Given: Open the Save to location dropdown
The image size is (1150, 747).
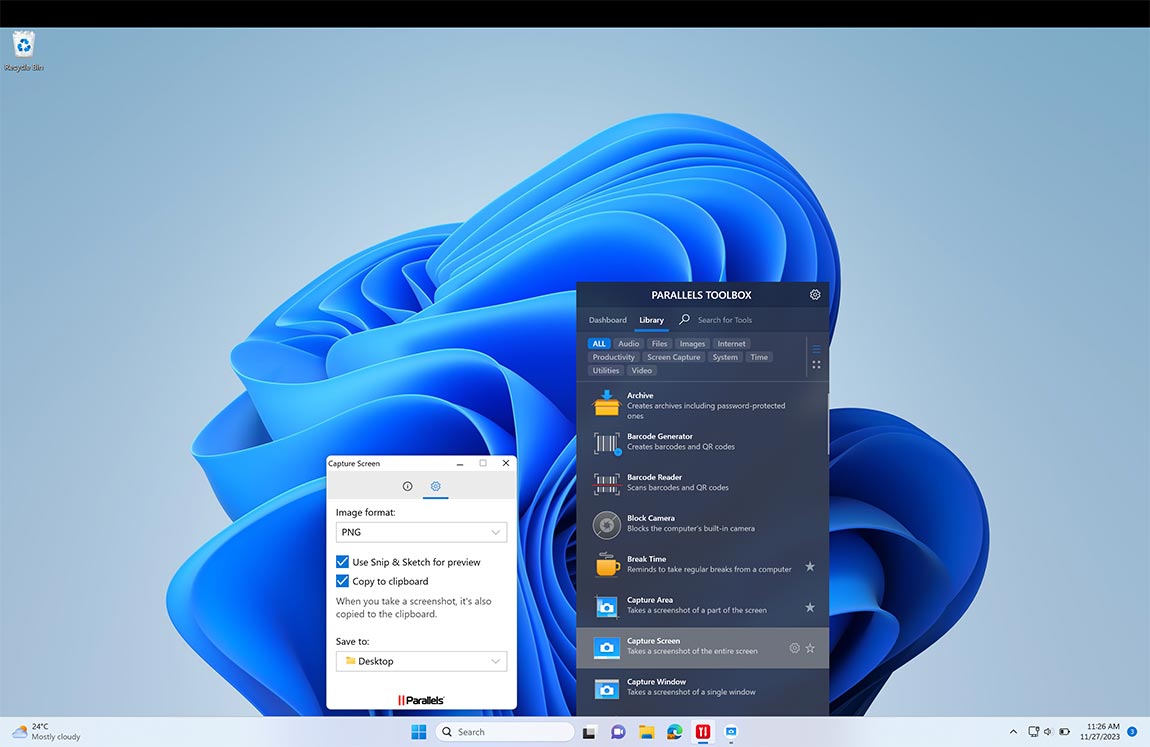Looking at the screenshot, I should [420, 661].
